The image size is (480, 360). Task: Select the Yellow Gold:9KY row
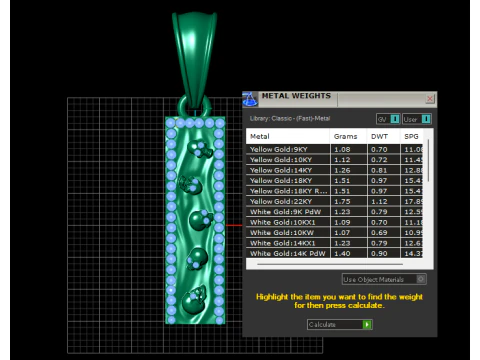pos(335,149)
